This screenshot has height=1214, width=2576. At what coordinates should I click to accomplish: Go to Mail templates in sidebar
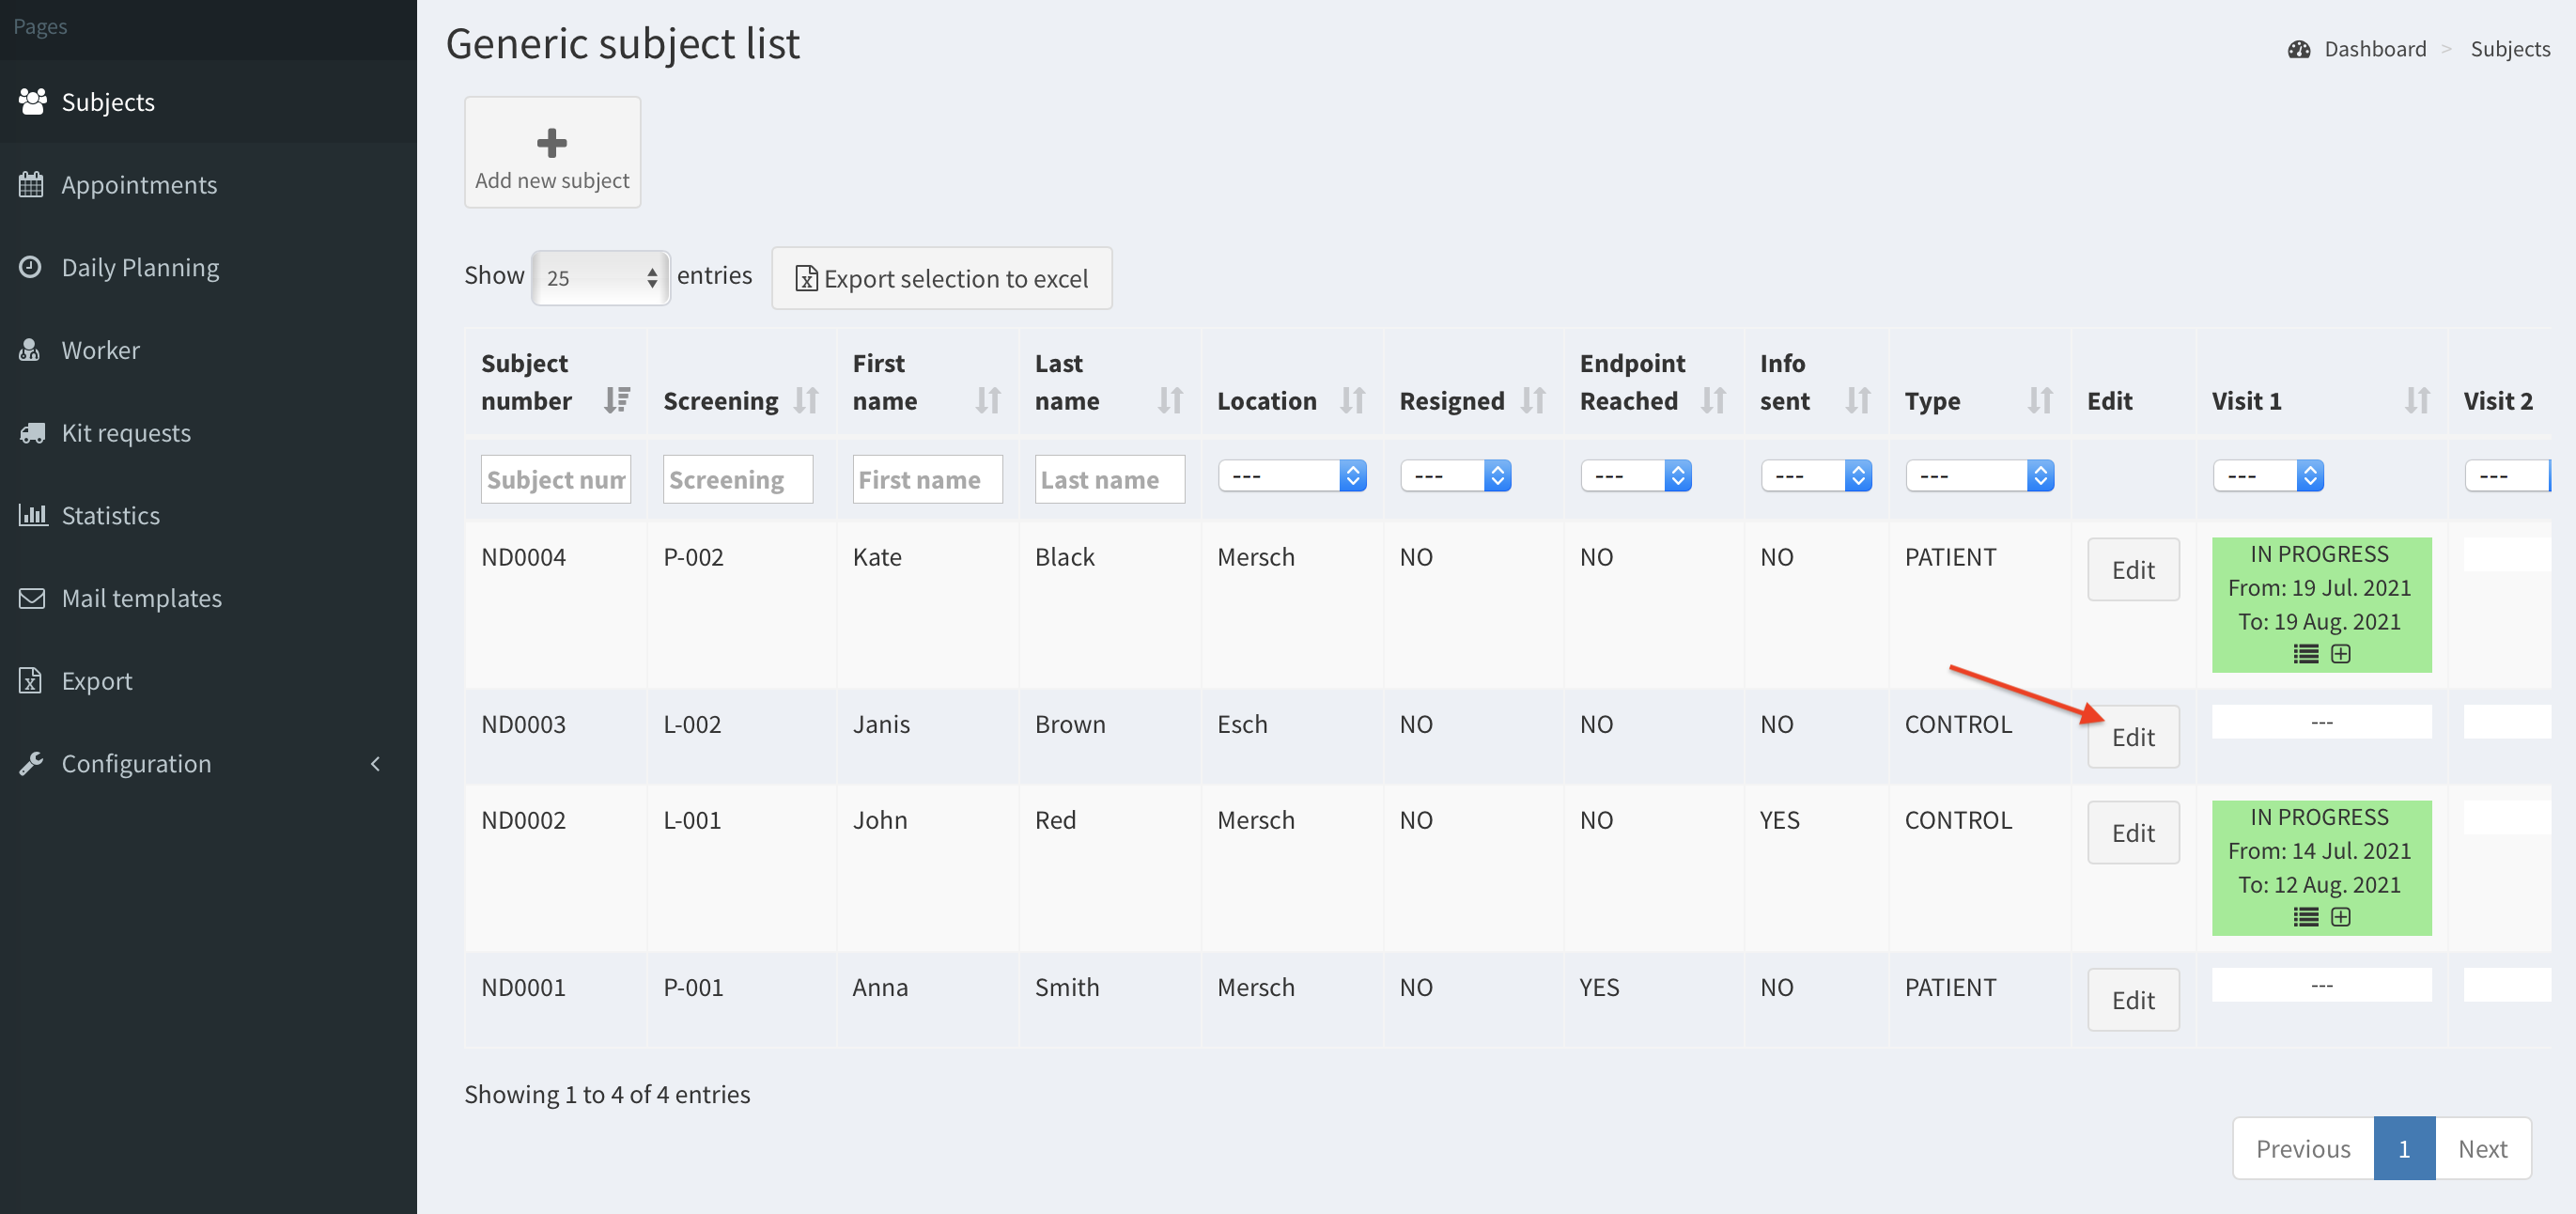tap(141, 598)
